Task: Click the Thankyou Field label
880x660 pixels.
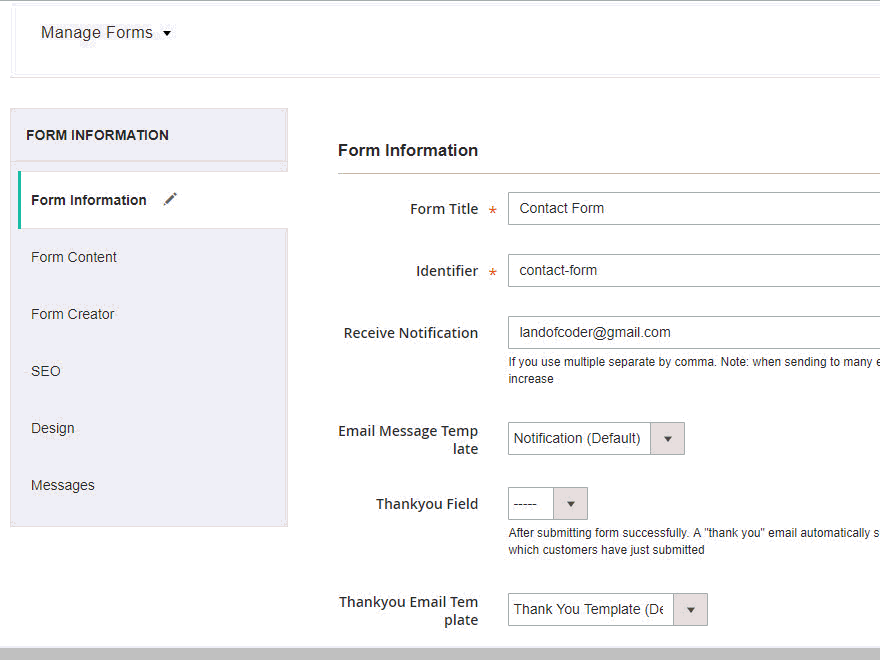Action: [x=427, y=504]
